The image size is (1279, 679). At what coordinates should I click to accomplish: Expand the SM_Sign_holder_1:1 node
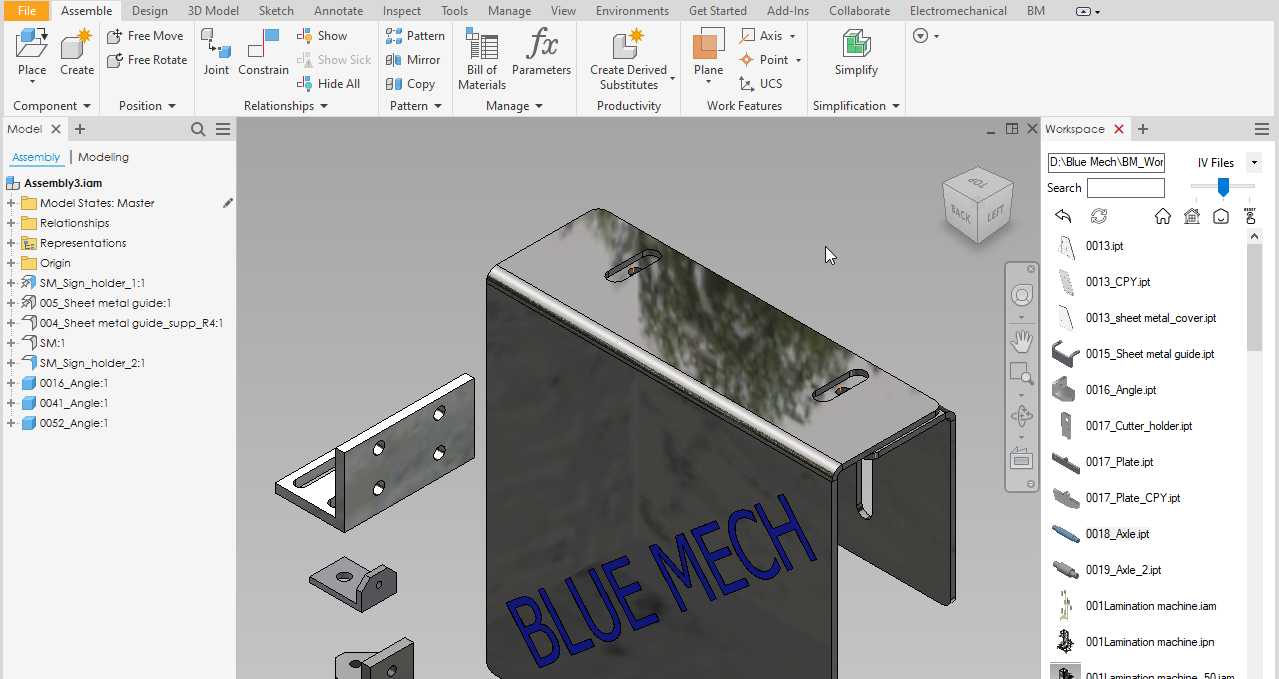point(11,283)
